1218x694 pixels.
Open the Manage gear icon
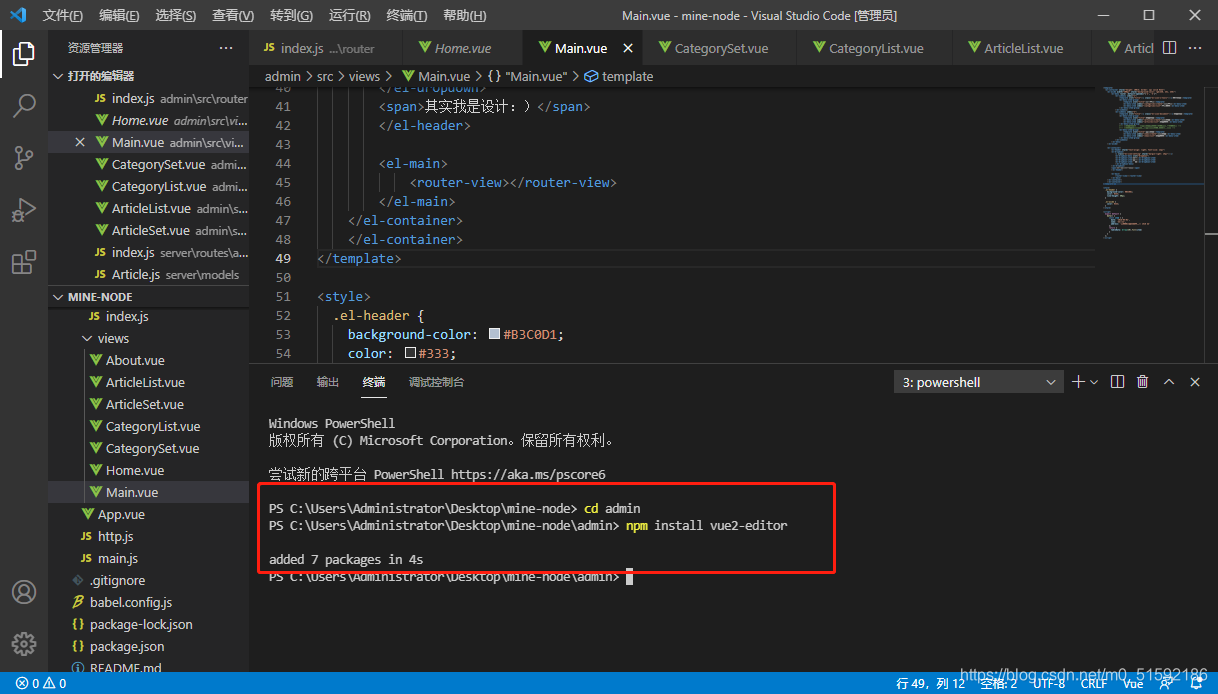24,643
